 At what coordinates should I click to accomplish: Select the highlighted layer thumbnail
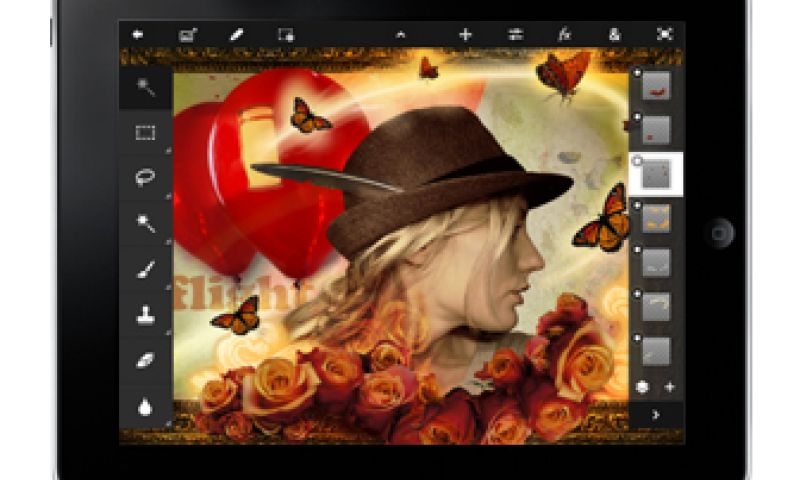(x=656, y=174)
